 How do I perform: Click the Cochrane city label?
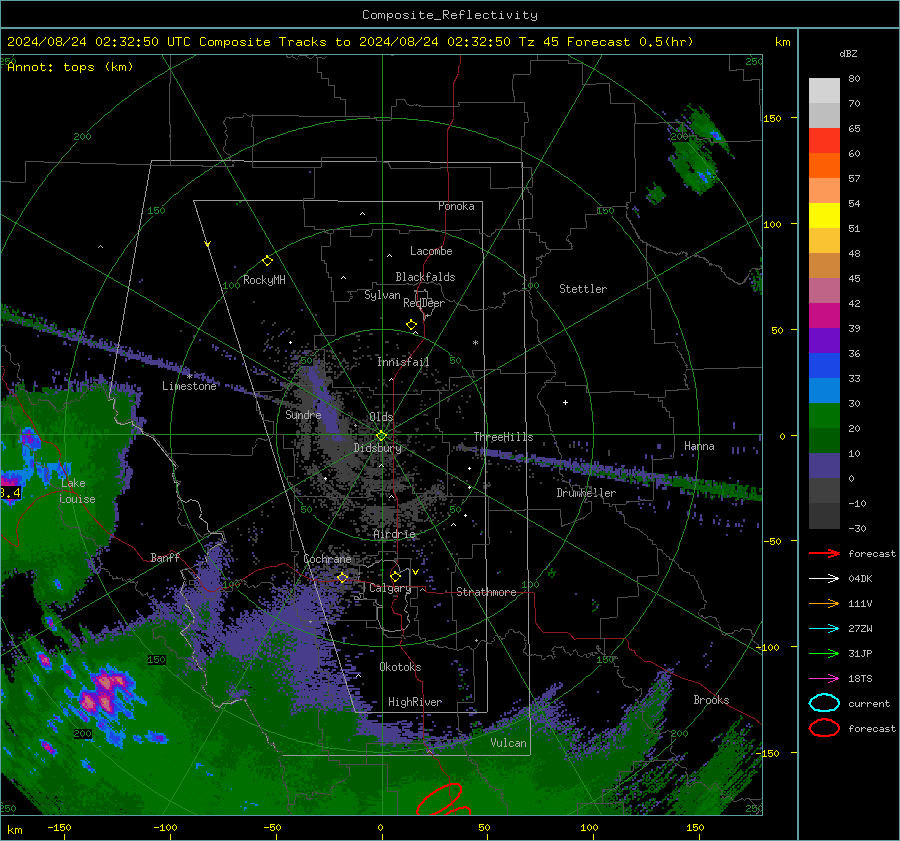(x=327, y=559)
